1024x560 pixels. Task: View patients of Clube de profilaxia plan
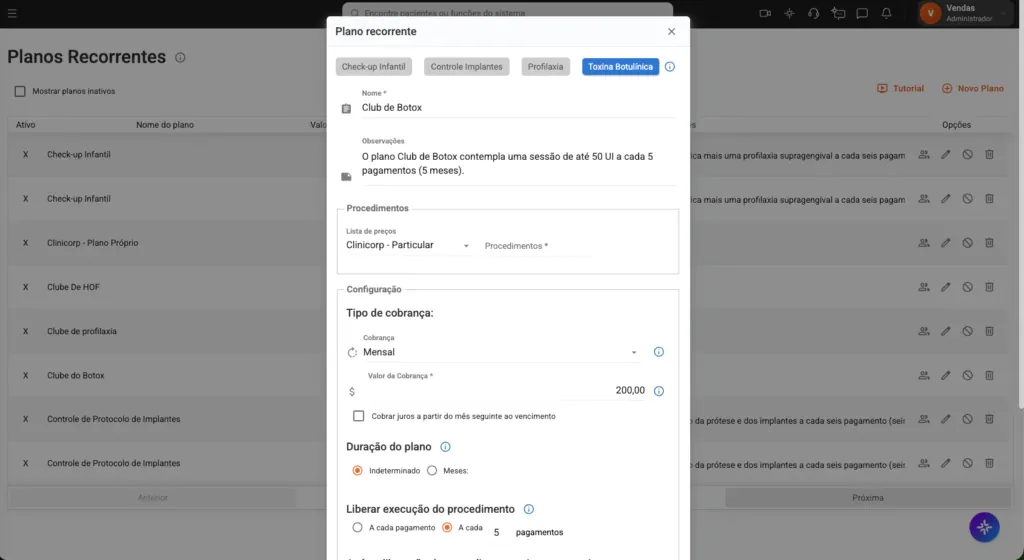pos(924,331)
